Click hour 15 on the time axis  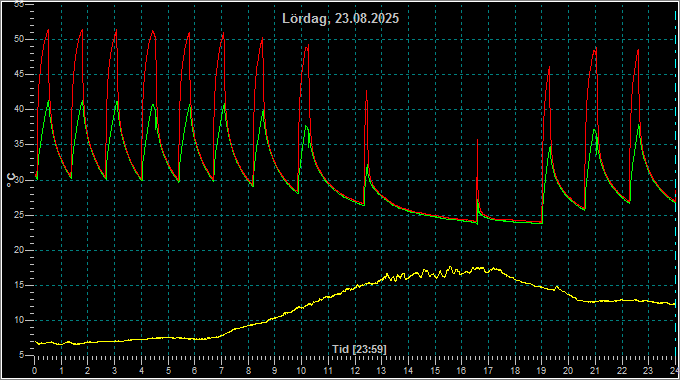(x=435, y=371)
